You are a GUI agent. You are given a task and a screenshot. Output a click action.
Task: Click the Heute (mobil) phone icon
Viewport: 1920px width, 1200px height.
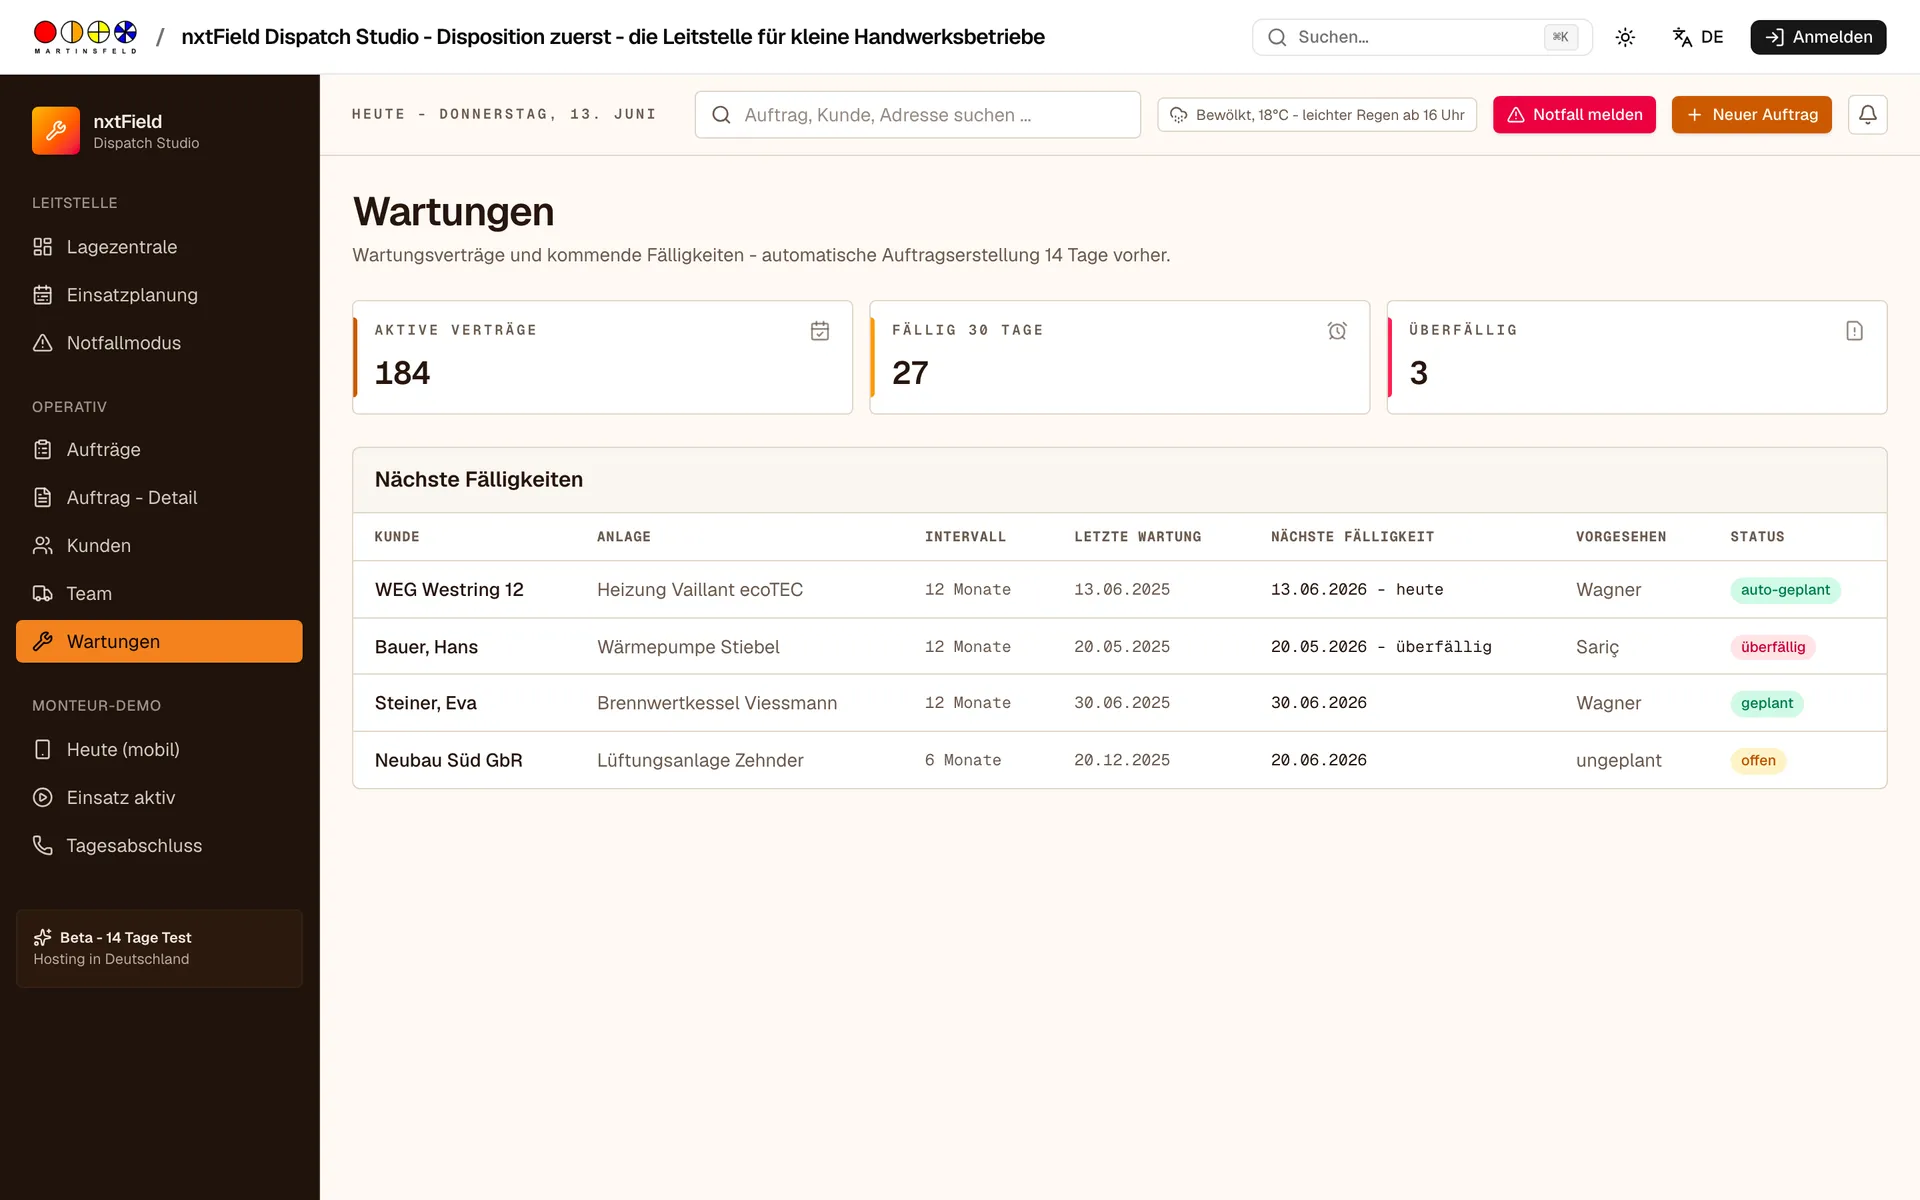tap(42, 750)
